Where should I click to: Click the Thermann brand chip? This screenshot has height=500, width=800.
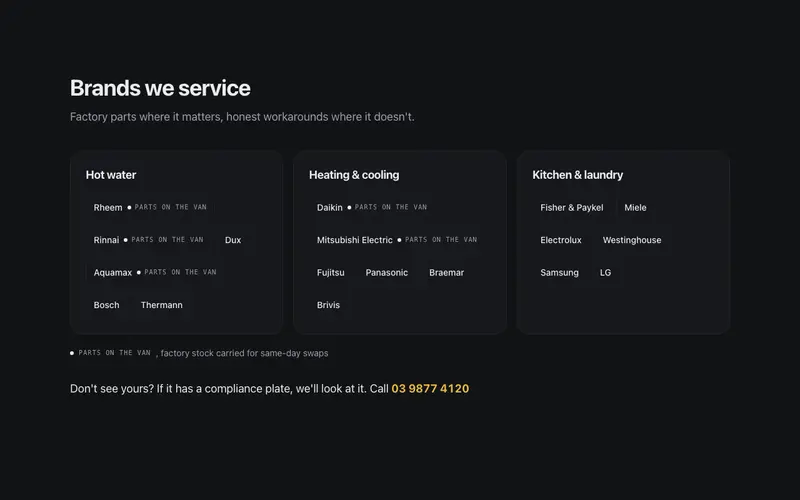[162, 305]
